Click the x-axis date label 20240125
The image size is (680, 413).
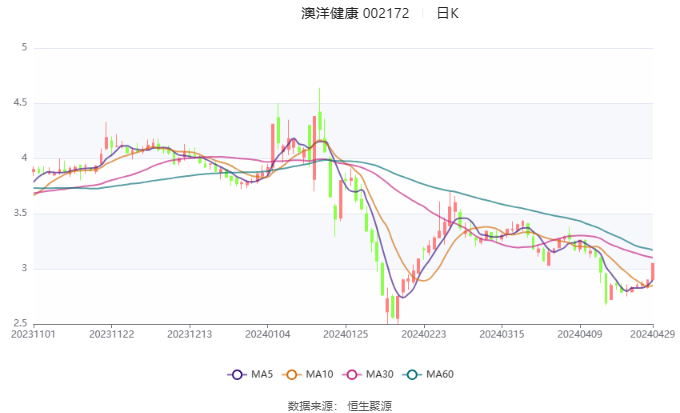pyautogui.click(x=346, y=334)
